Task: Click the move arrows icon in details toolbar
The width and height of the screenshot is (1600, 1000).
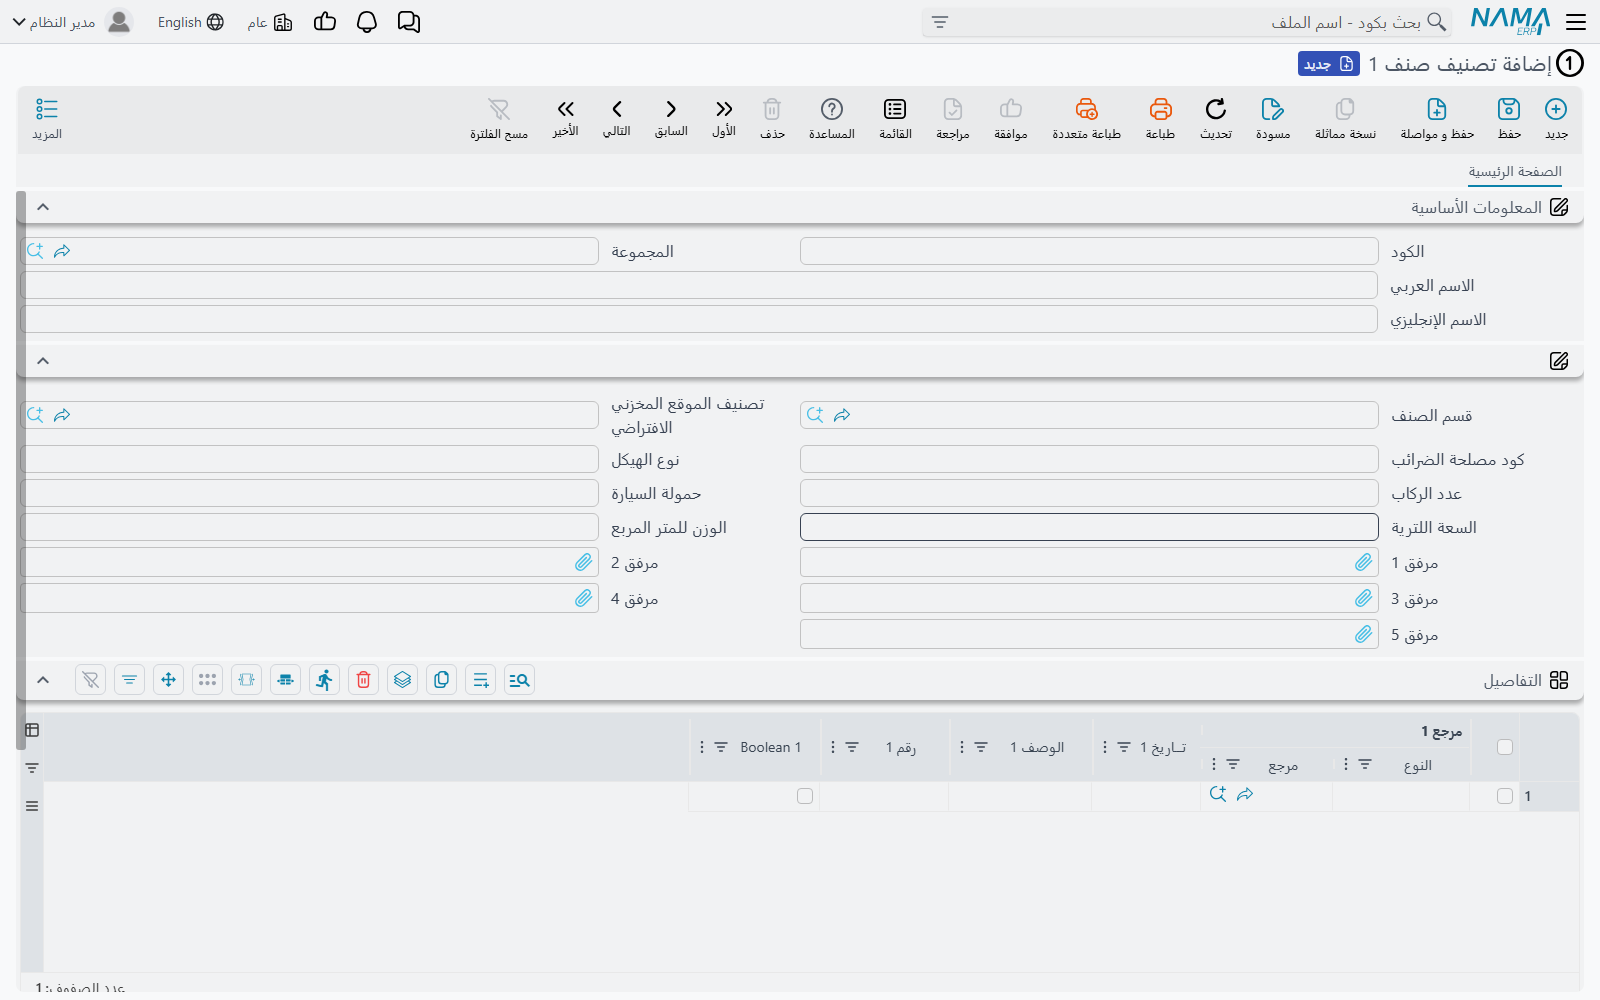Action: click(x=169, y=680)
